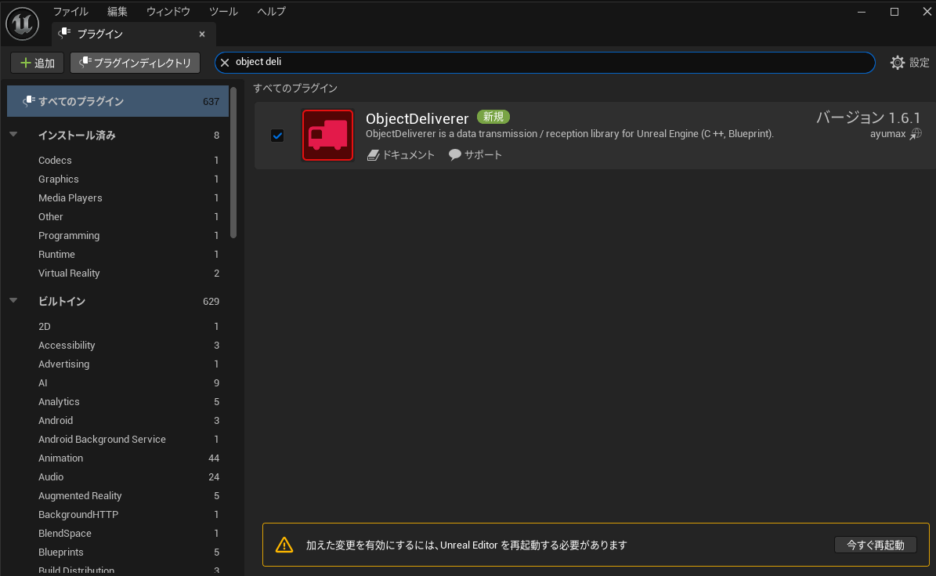This screenshot has height=576, width=936.
Task: Clear search with the X icon
Action: pos(225,62)
